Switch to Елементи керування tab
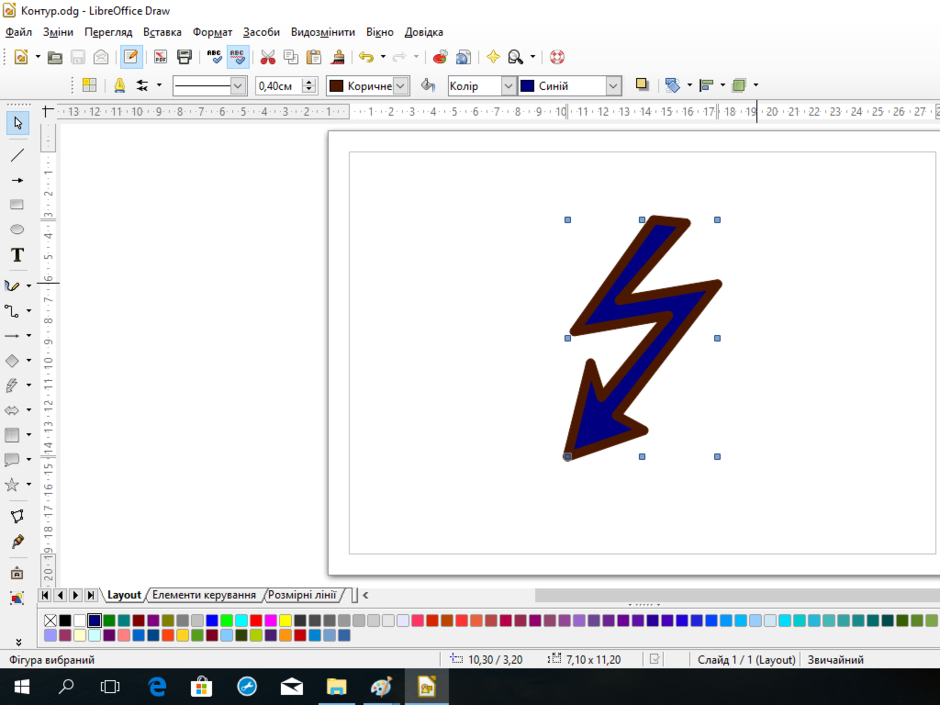This screenshot has height=705, width=940. pos(204,595)
